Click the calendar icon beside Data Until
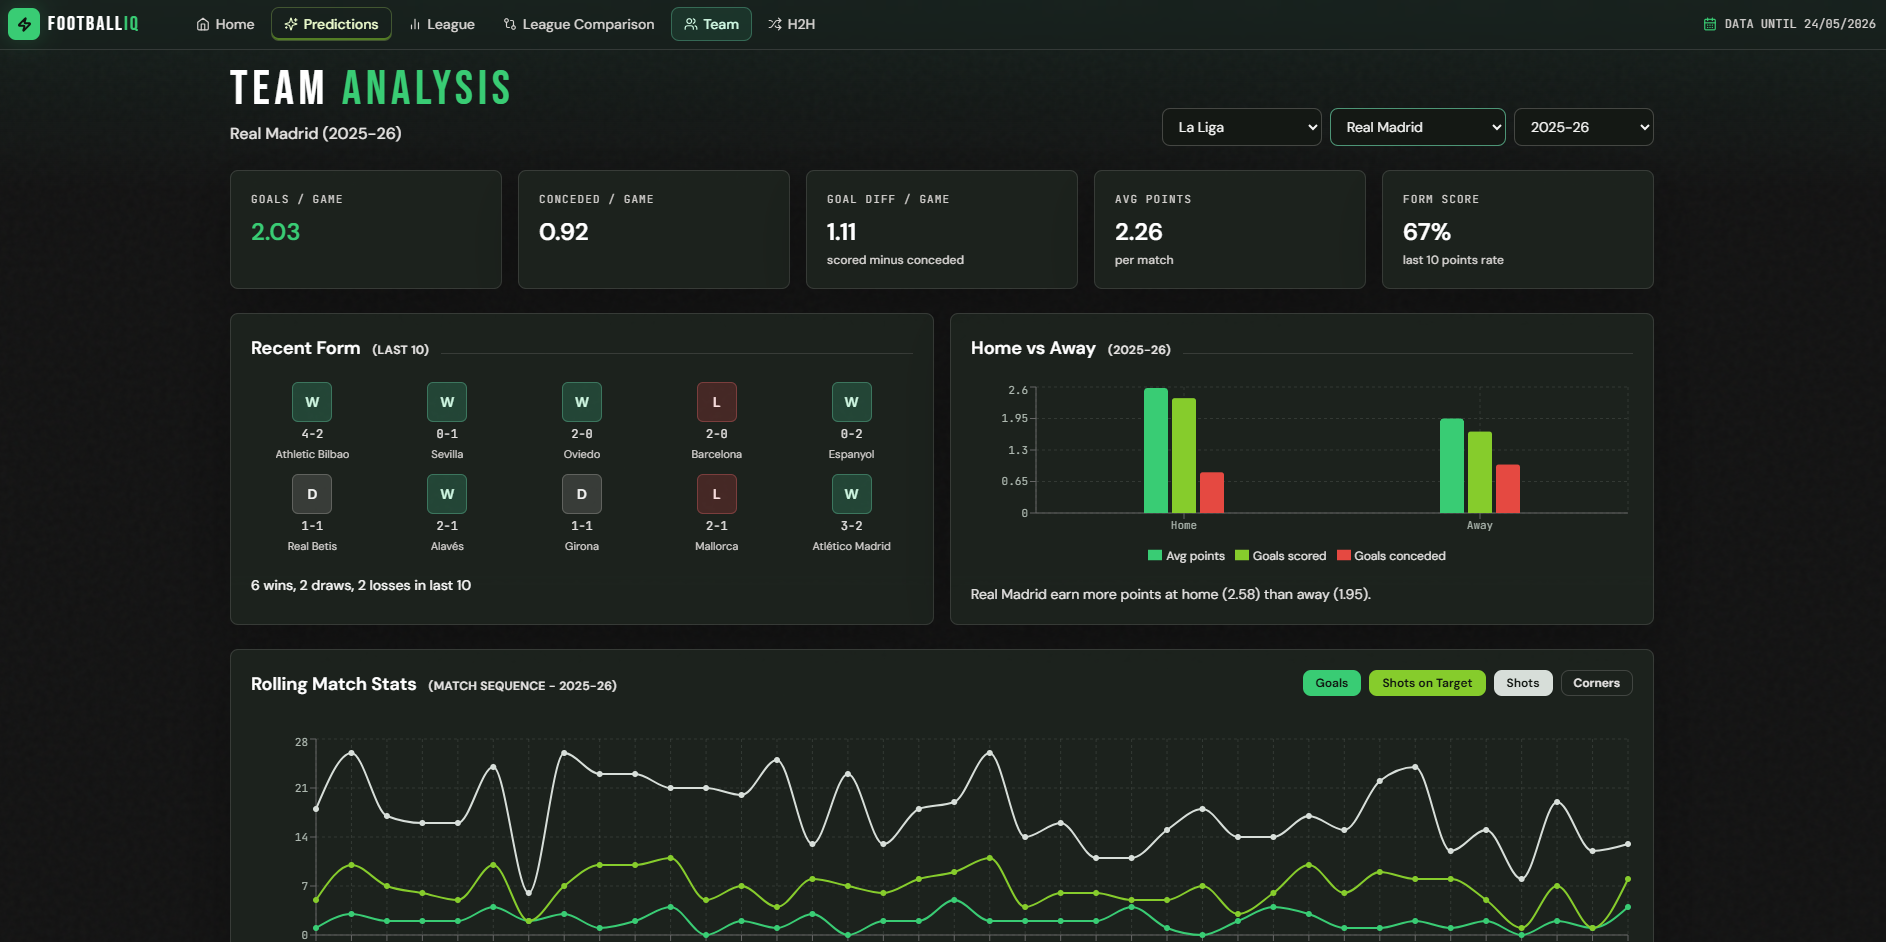 (x=1710, y=24)
